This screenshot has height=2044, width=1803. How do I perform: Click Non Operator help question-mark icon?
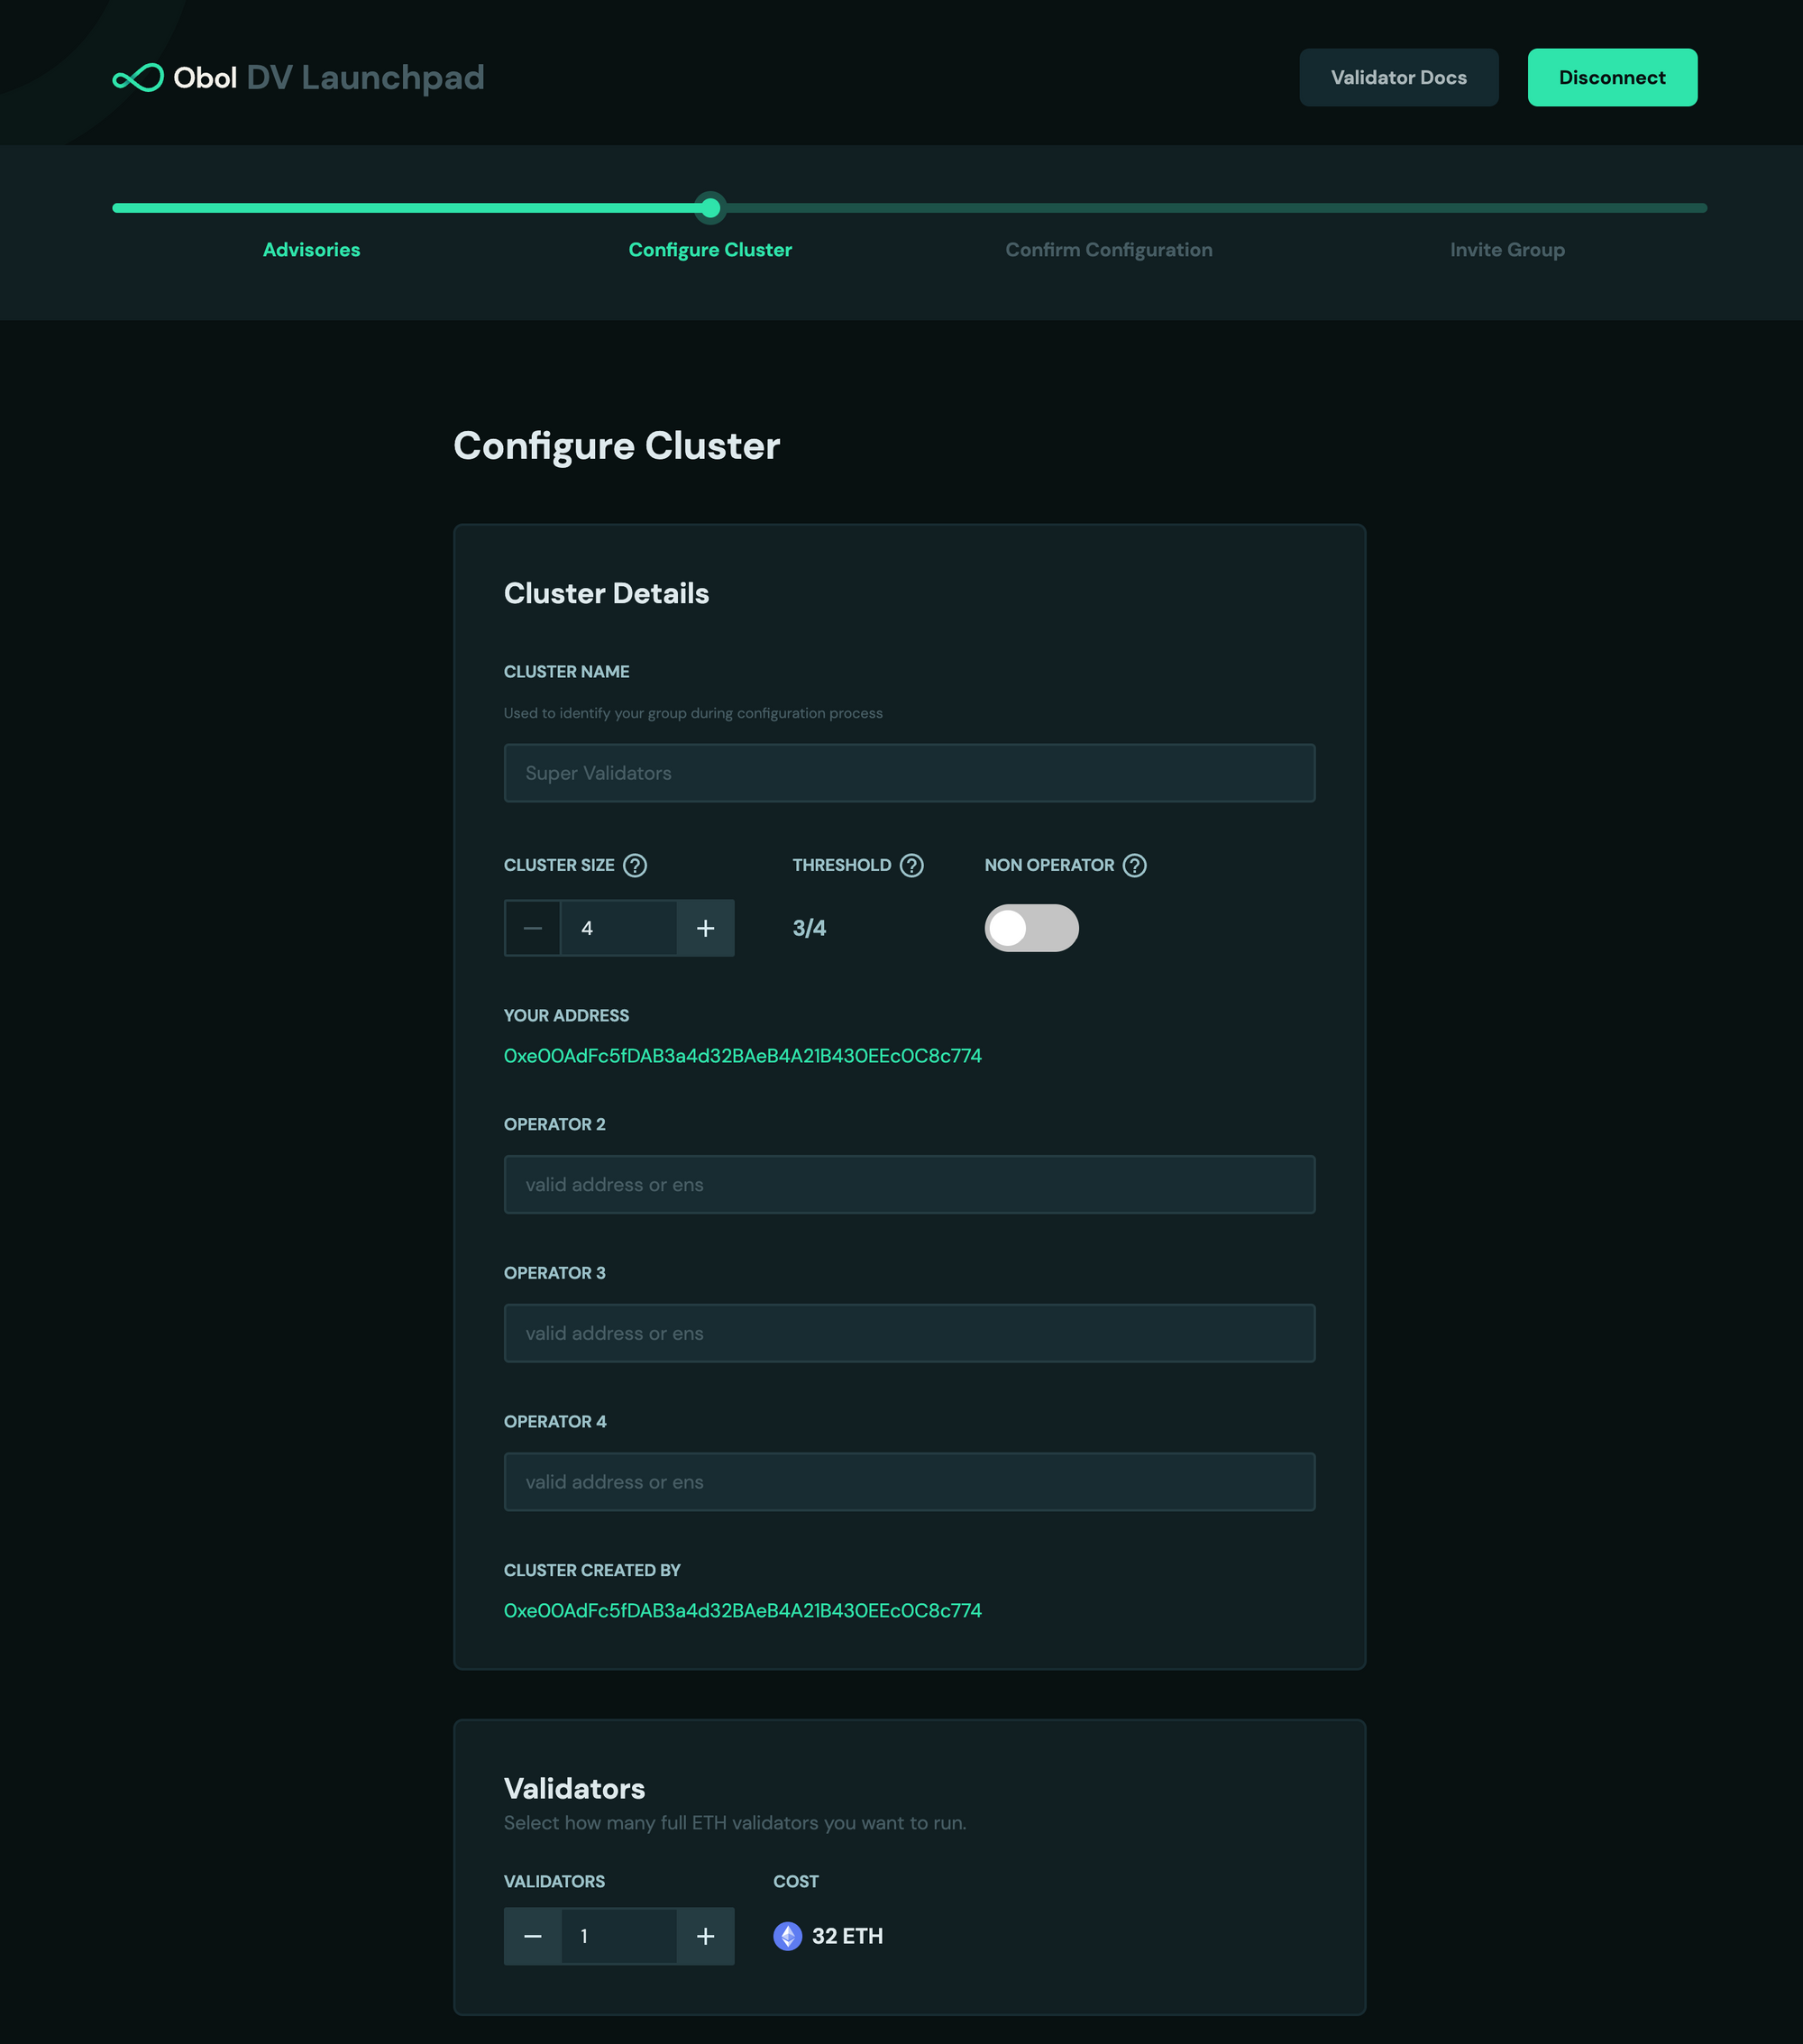coord(1134,865)
